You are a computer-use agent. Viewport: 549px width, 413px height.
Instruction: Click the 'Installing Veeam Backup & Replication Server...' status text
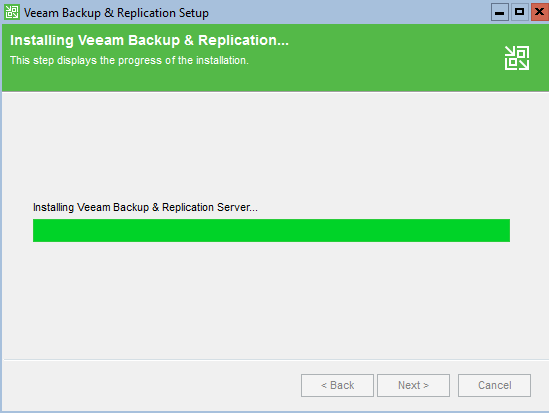[x=145, y=207]
